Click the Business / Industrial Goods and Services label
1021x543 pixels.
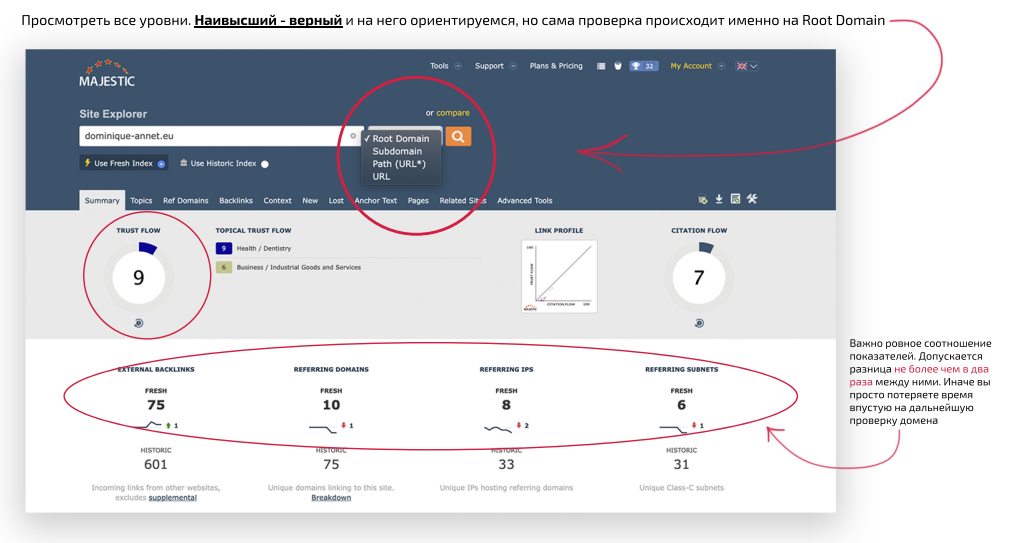click(x=298, y=267)
